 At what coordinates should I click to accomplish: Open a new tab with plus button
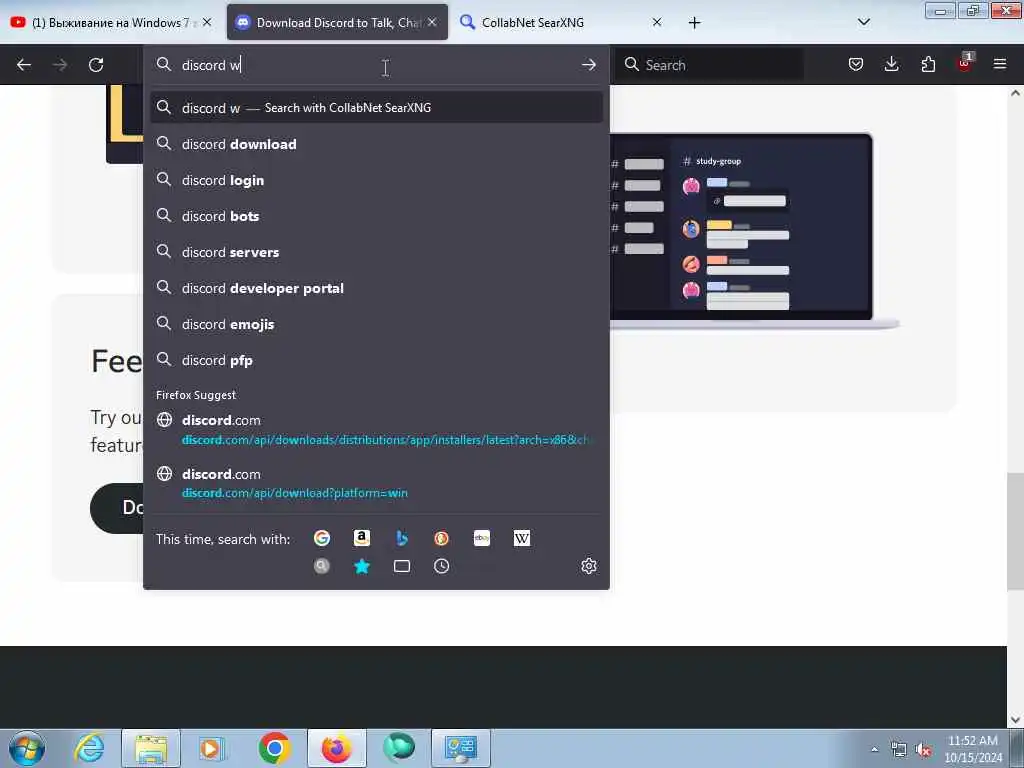(694, 23)
